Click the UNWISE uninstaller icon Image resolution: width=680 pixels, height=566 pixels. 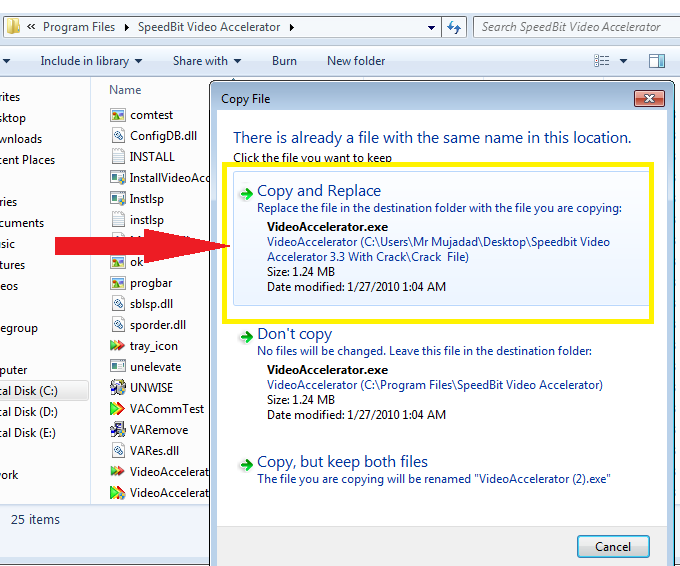coord(118,387)
